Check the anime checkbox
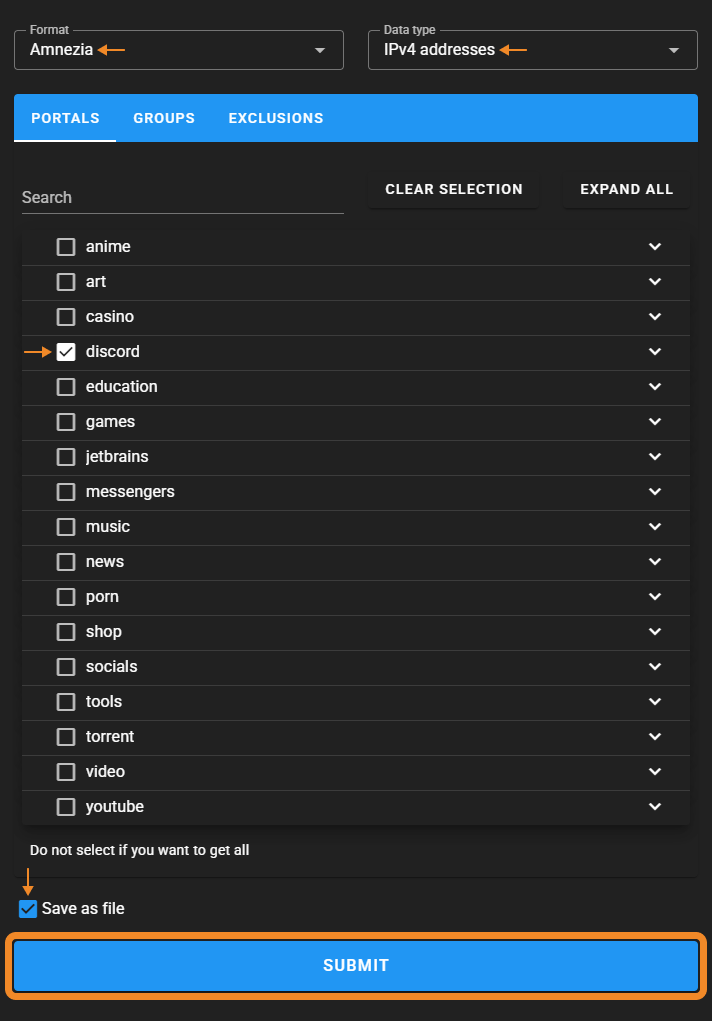The height and width of the screenshot is (1021, 712). [x=66, y=247]
